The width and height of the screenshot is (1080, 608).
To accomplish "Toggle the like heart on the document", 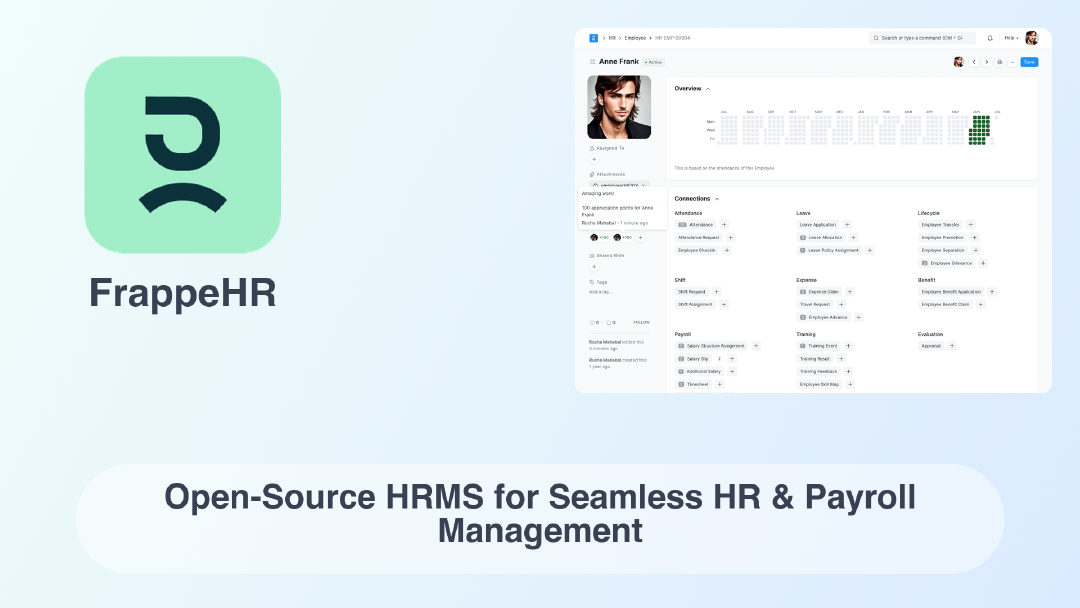I will [x=591, y=322].
